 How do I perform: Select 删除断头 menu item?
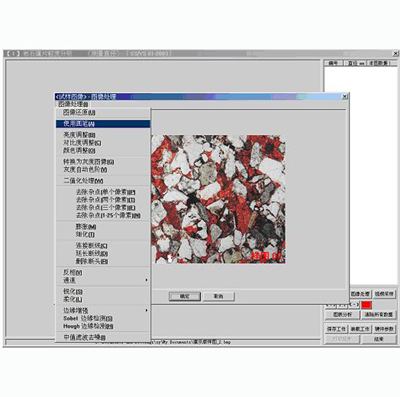click(103, 261)
